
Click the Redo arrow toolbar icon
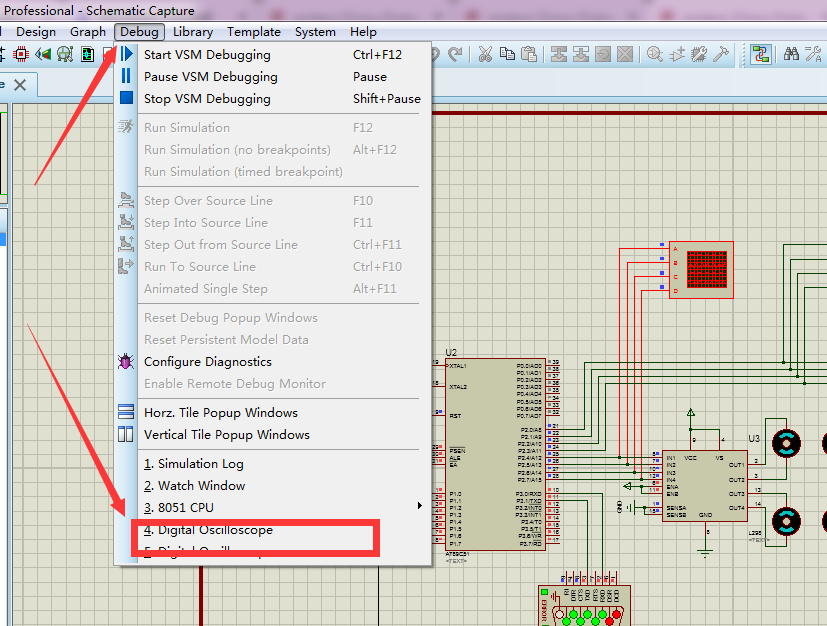456,54
